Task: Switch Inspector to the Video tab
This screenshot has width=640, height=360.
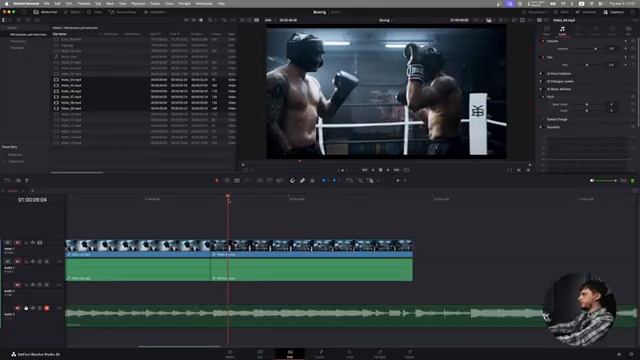Action: click(x=546, y=31)
